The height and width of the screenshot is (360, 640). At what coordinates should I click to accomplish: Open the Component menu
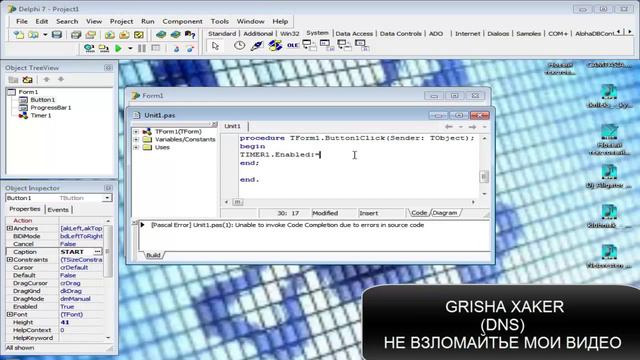(x=182, y=21)
